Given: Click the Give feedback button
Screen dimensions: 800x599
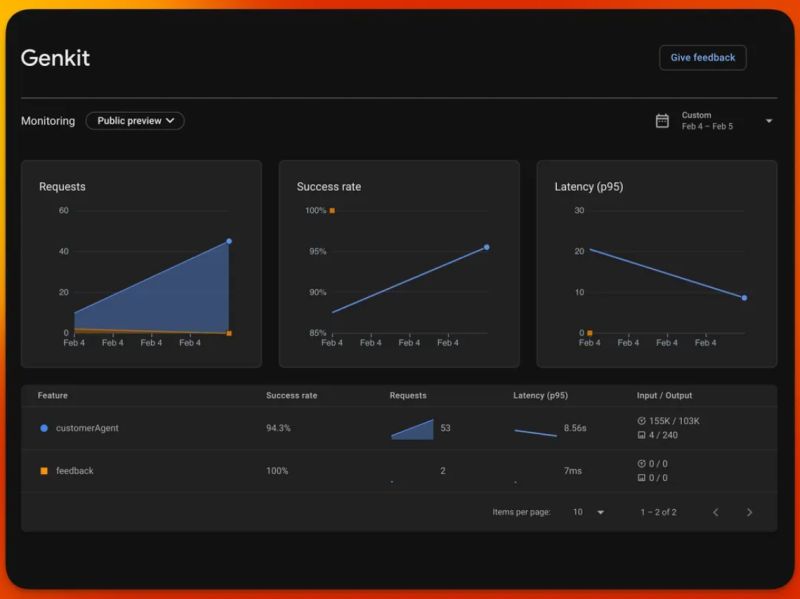Looking at the screenshot, I should click(x=703, y=58).
